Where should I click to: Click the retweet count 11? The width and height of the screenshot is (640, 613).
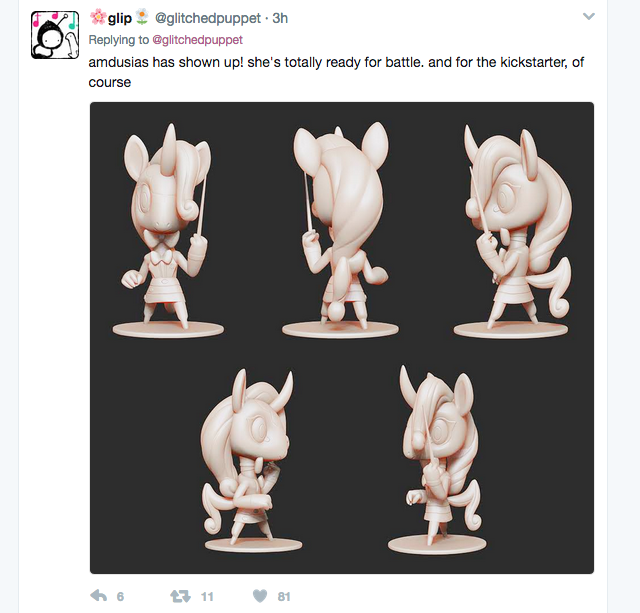pos(207,597)
